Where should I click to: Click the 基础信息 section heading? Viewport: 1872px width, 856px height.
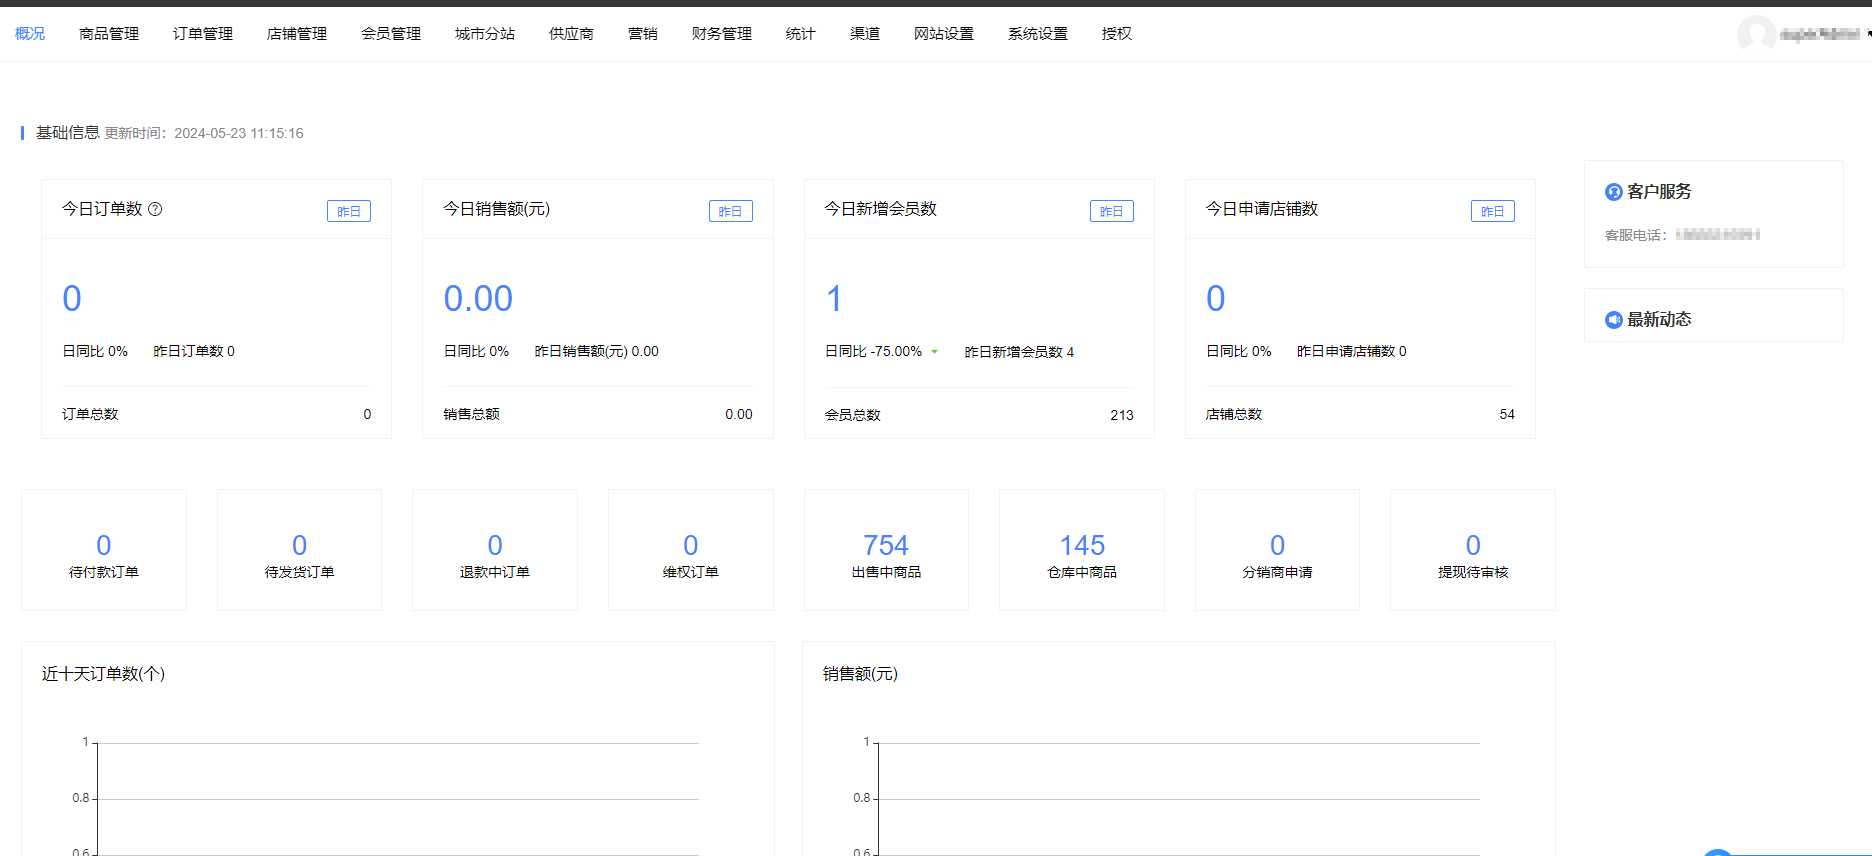pyautogui.click(x=68, y=132)
